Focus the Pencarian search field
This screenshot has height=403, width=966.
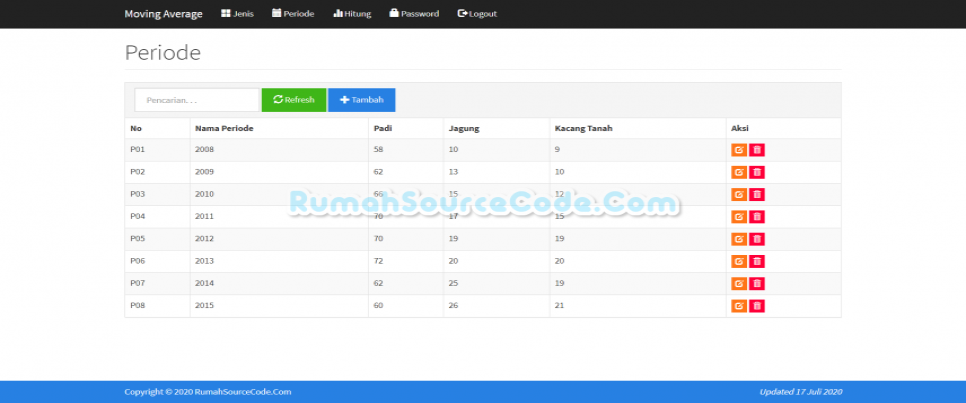(x=197, y=100)
